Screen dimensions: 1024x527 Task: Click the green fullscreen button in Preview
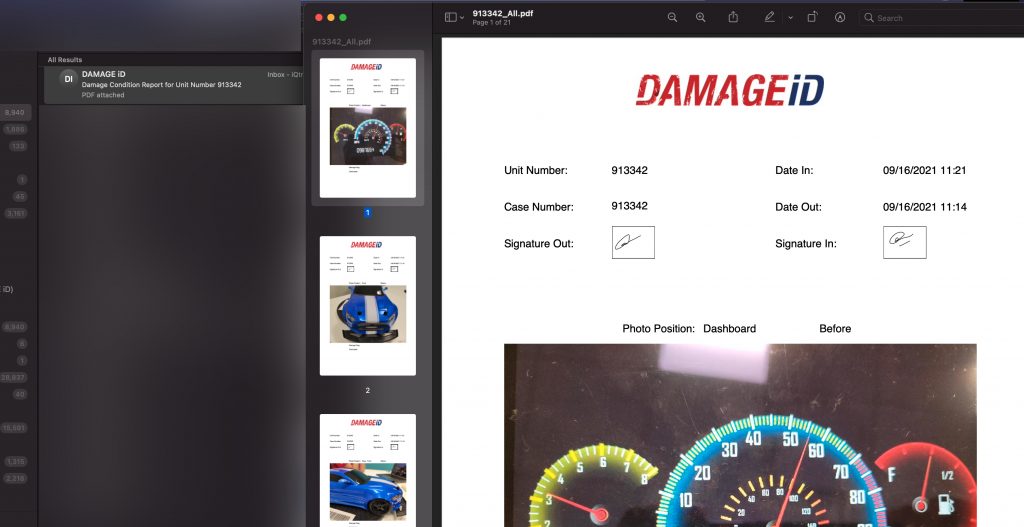point(343,18)
